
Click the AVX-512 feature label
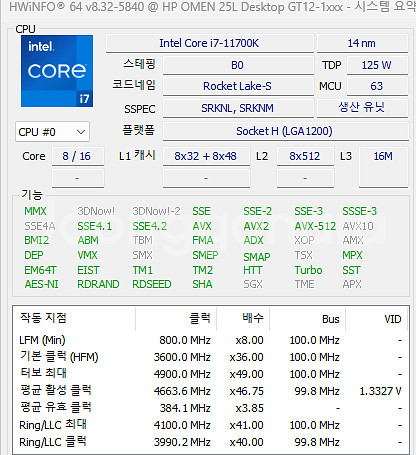point(315,226)
